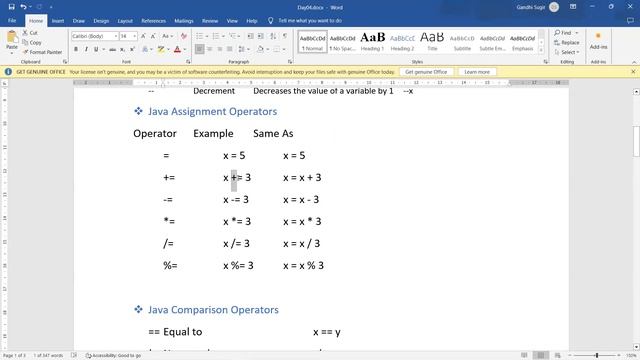Toggle Subscript formatting
The width and height of the screenshot is (640, 360).
pyautogui.click(x=122, y=49)
